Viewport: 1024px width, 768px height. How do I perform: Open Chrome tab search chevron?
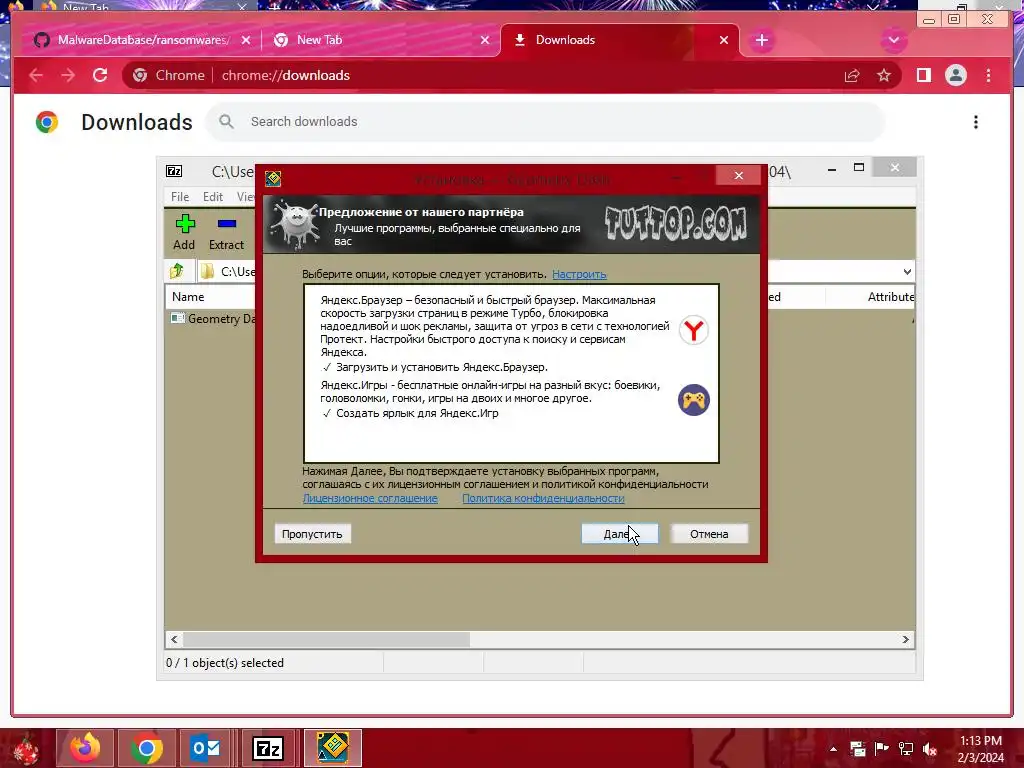pyautogui.click(x=893, y=40)
